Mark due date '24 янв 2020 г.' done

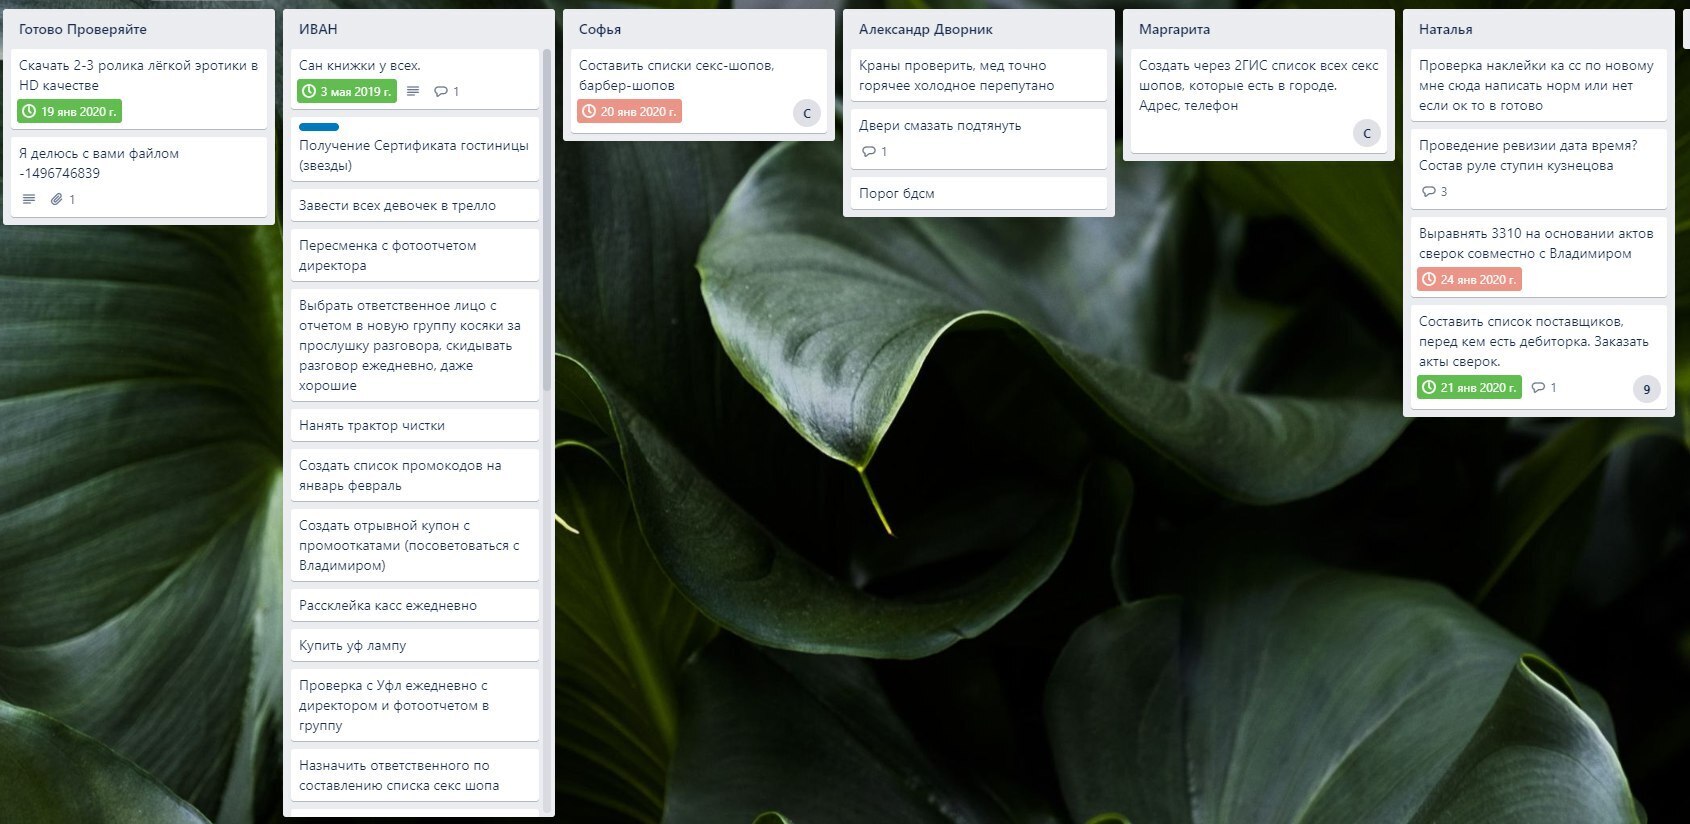1469,279
